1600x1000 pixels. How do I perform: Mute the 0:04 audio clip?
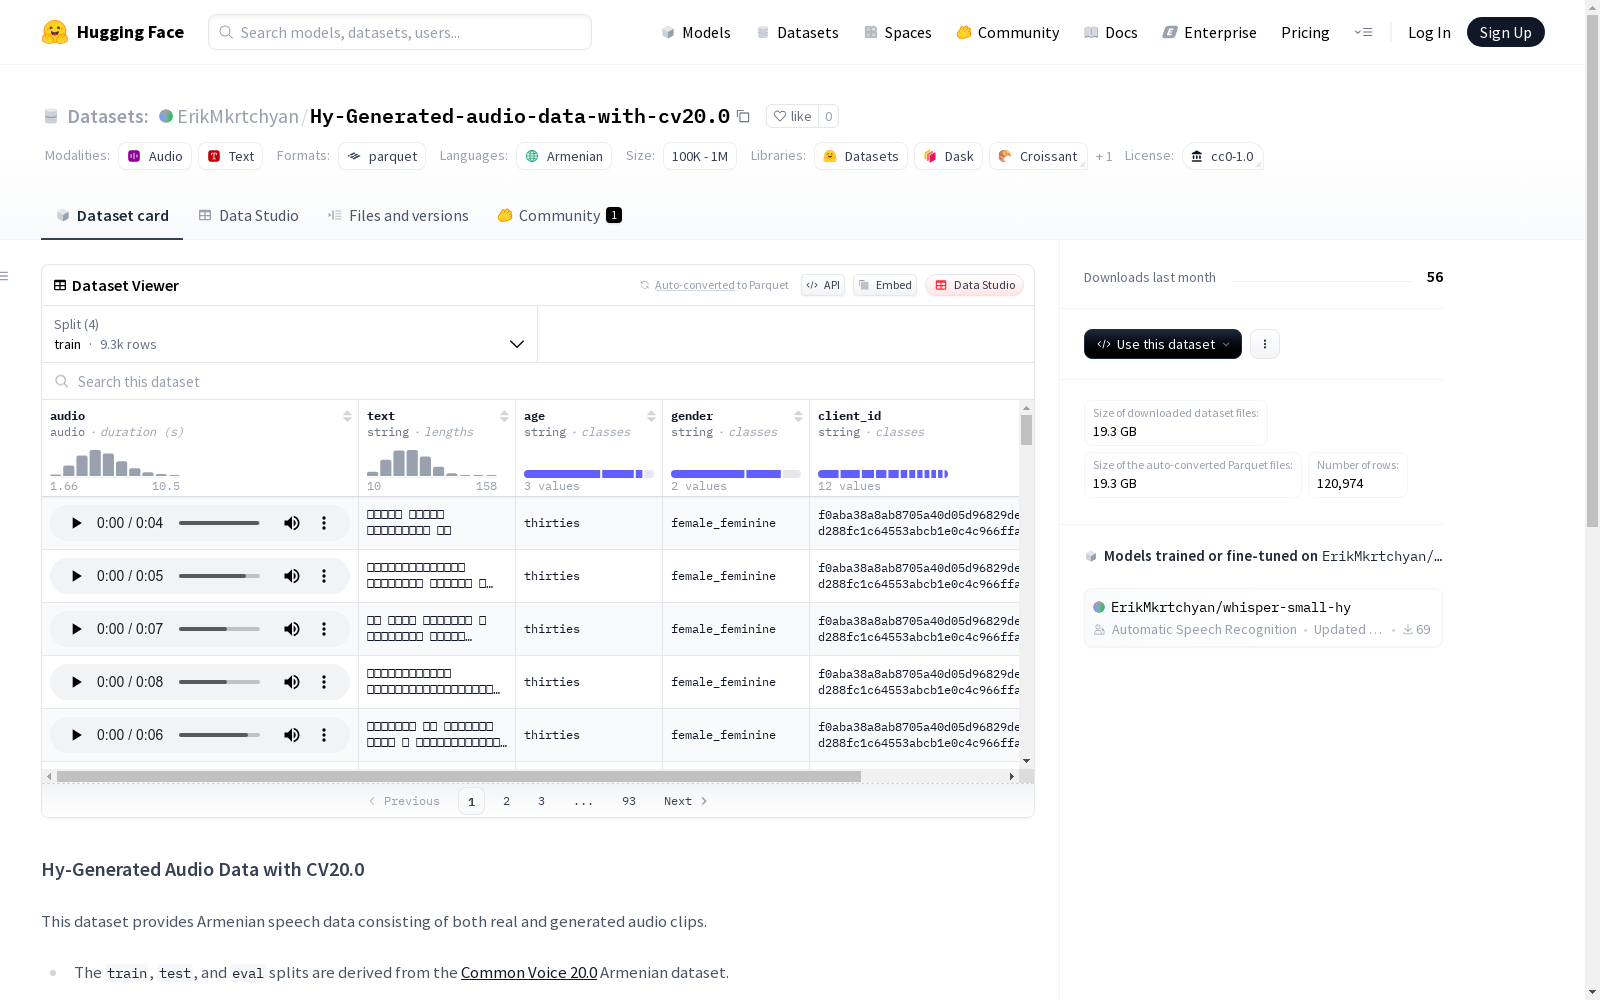[x=292, y=523]
